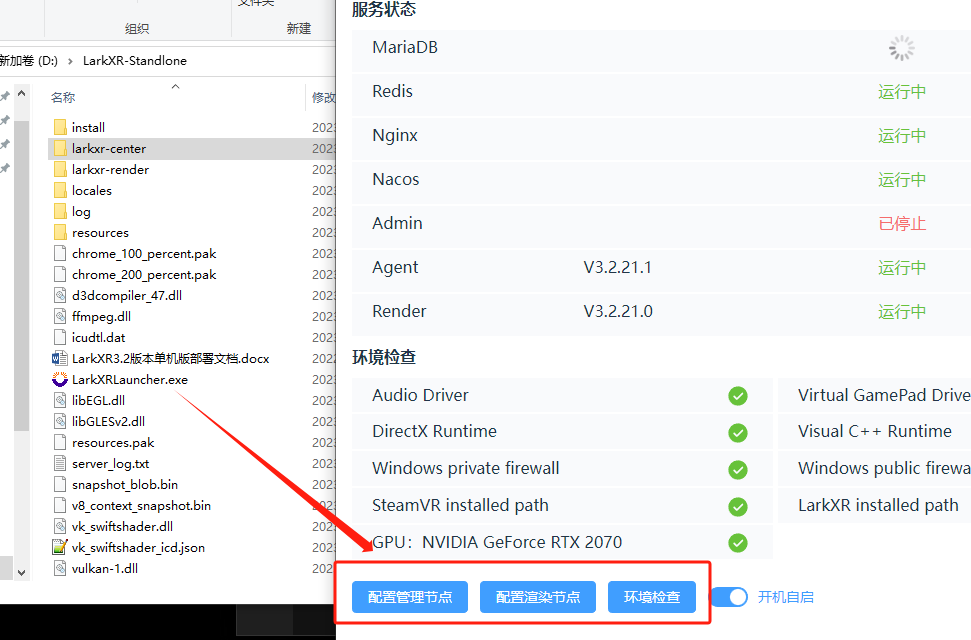Click the v8_context_snapshot.bin file icon

pyautogui.click(x=60, y=506)
